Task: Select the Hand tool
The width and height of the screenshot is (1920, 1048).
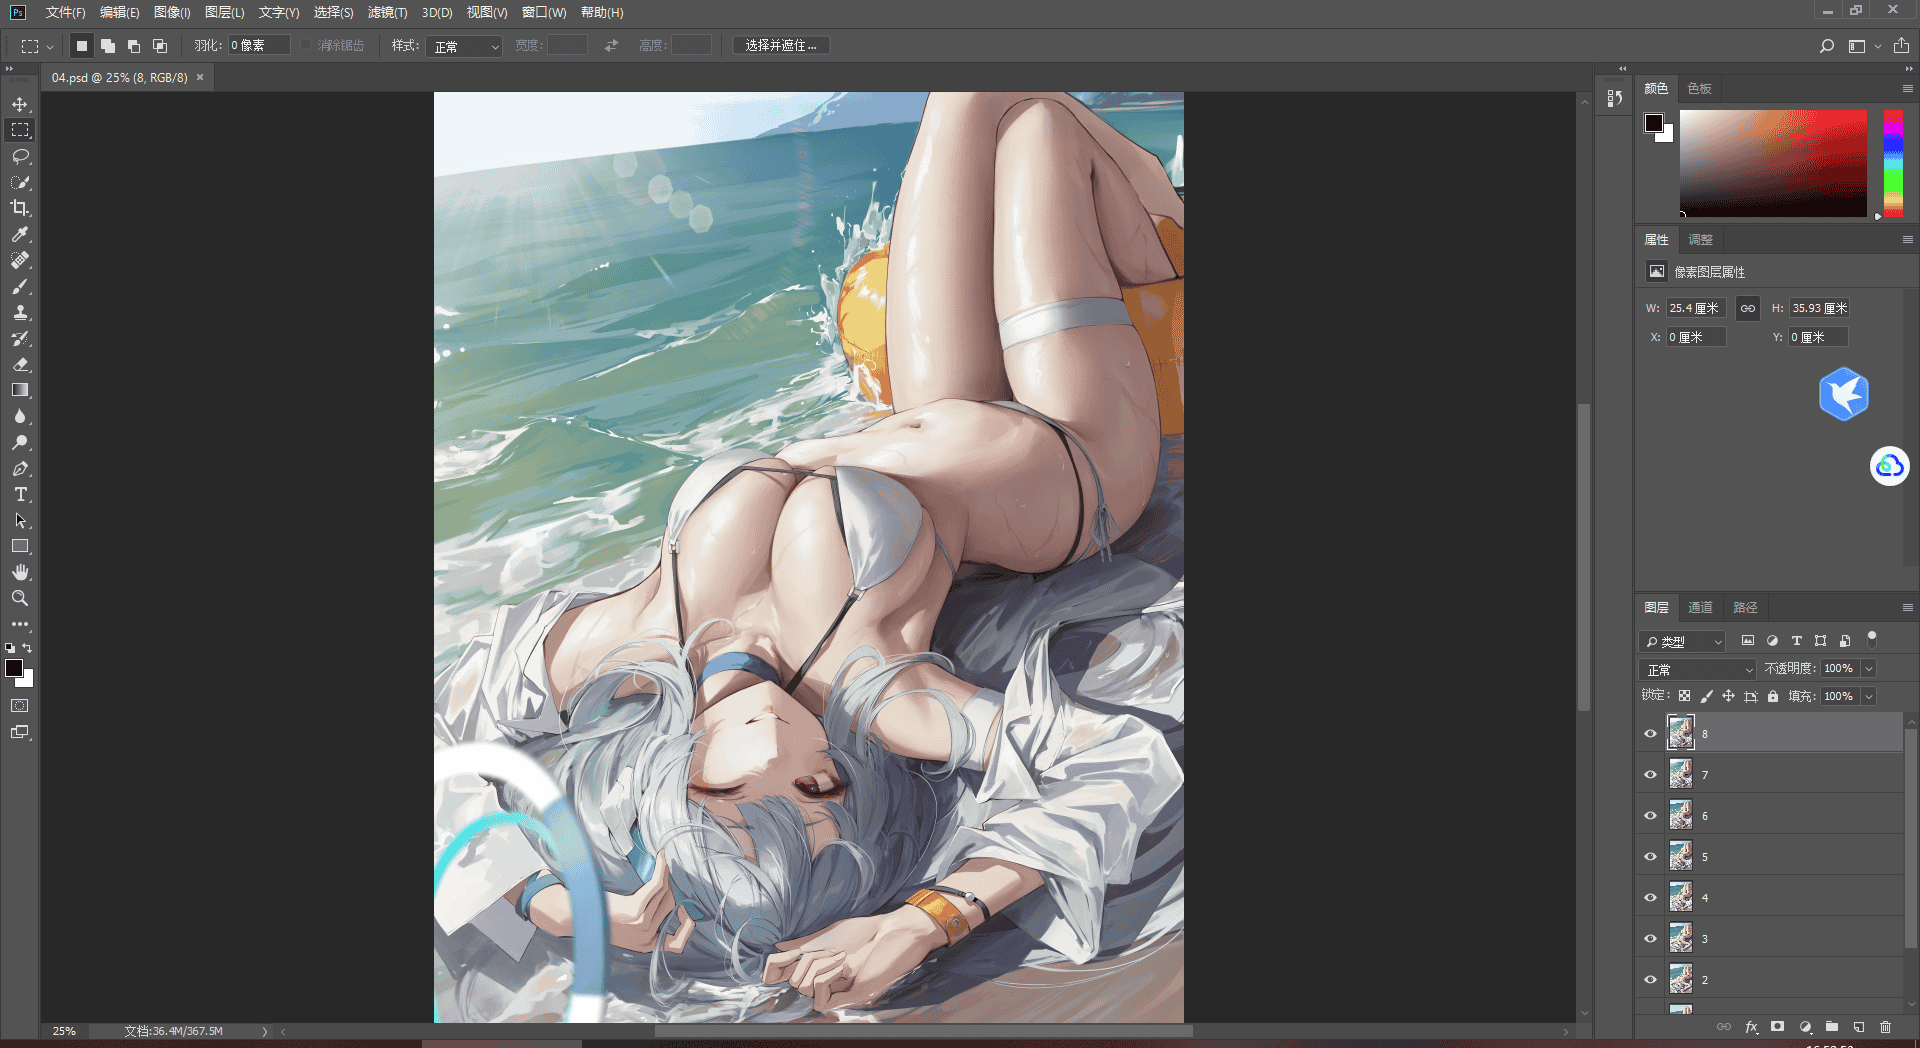Action: (x=20, y=572)
